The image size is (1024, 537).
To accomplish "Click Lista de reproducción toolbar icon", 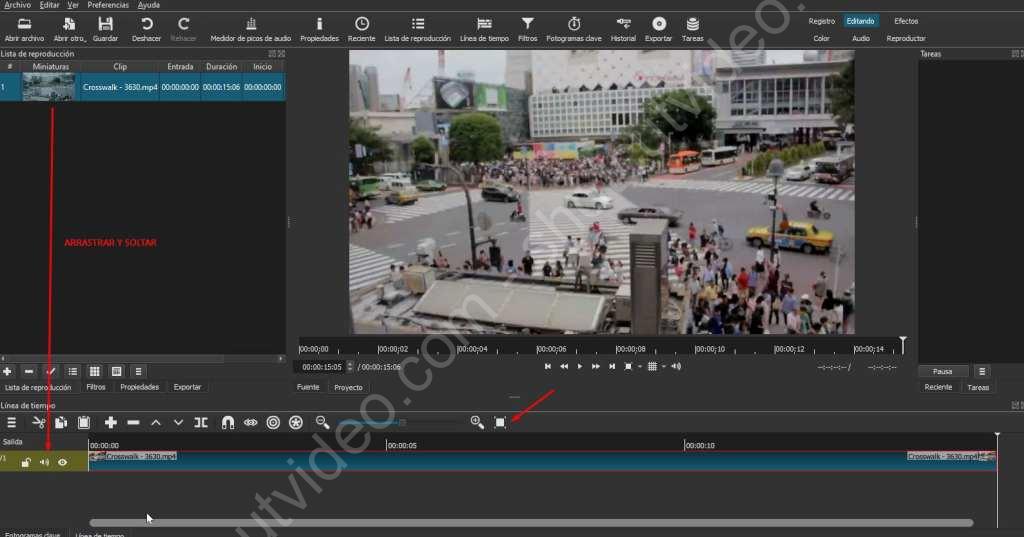I will pos(417,29).
